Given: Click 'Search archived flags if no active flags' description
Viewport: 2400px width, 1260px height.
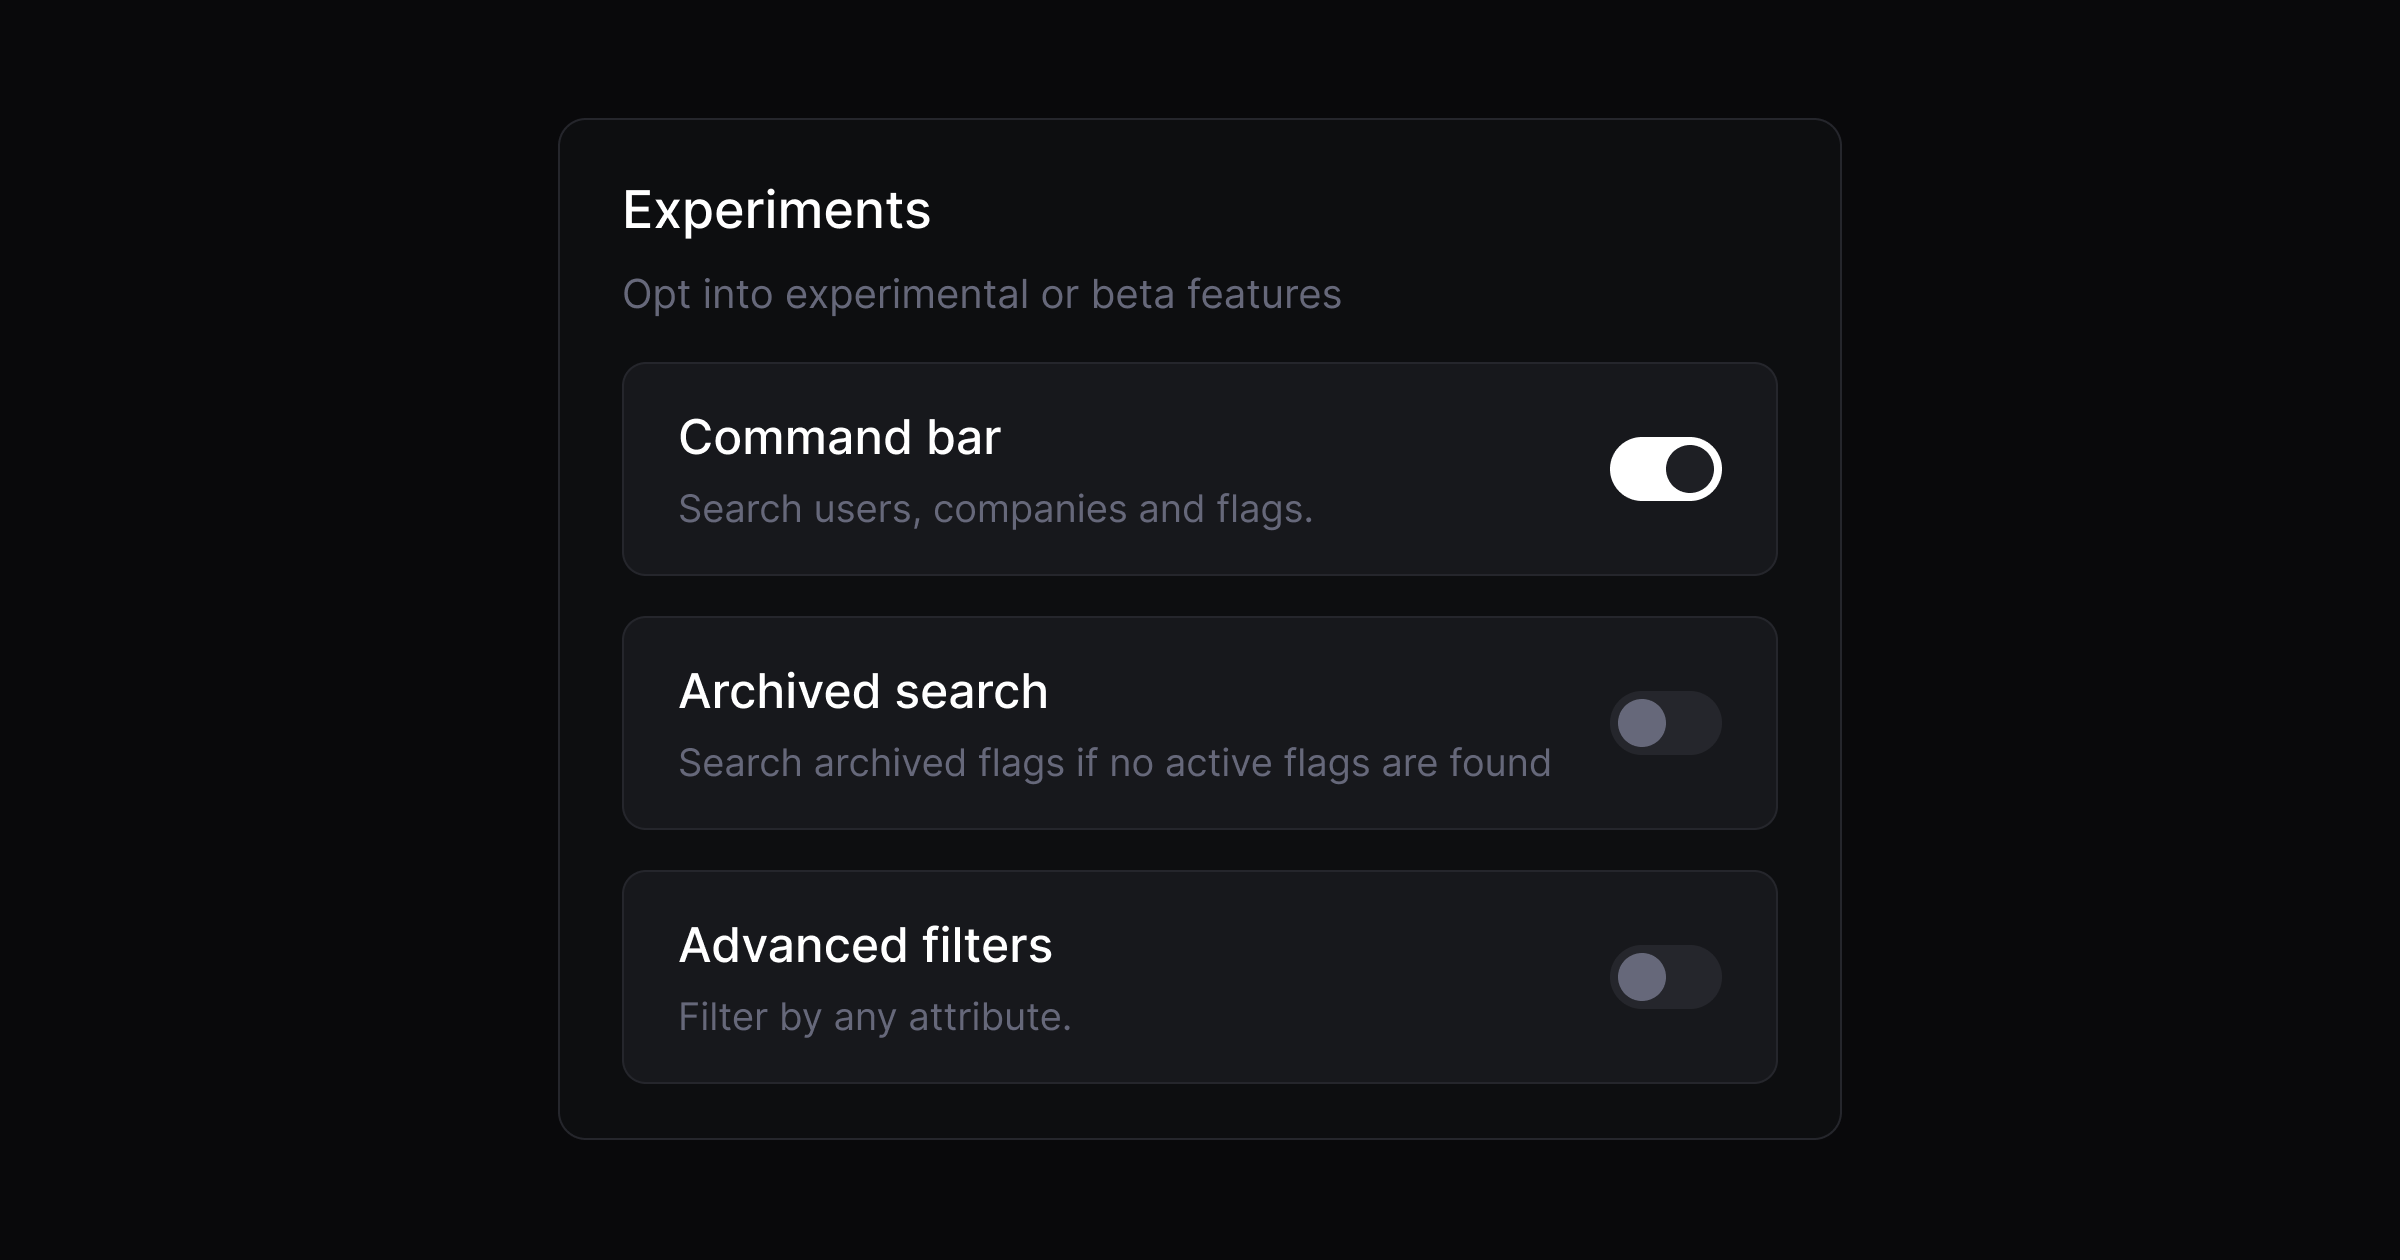Looking at the screenshot, I should 1114,763.
